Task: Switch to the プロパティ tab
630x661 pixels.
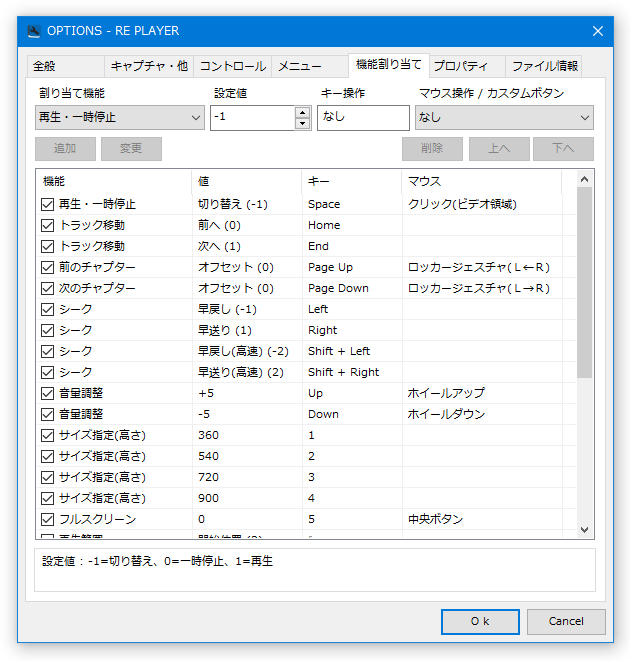Action: click(467, 66)
